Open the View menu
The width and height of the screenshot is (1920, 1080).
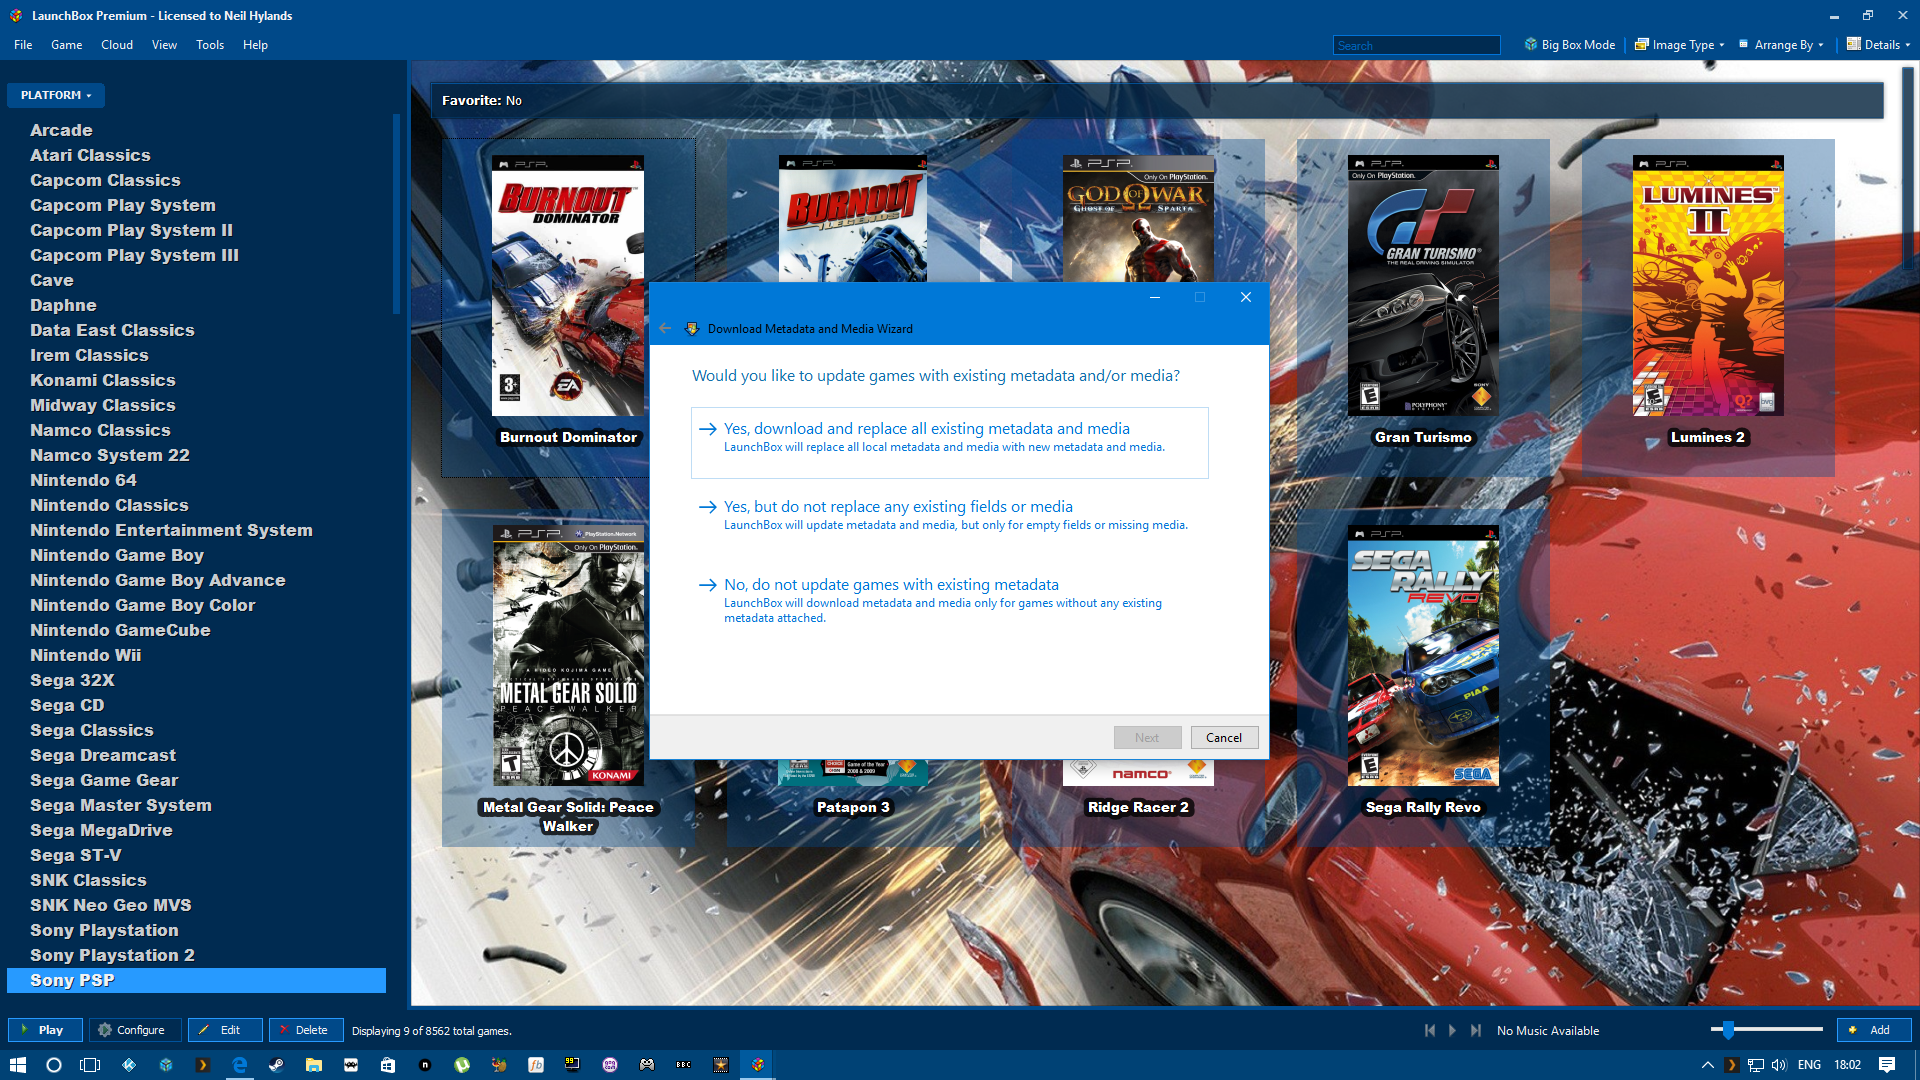click(x=164, y=45)
